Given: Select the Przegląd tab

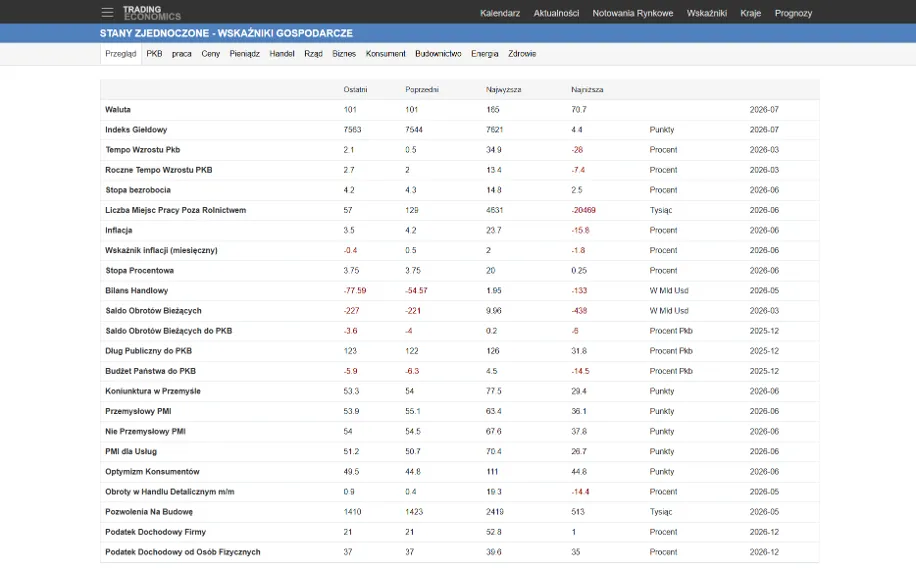Looking at the screenshot, I should [121, 54].
